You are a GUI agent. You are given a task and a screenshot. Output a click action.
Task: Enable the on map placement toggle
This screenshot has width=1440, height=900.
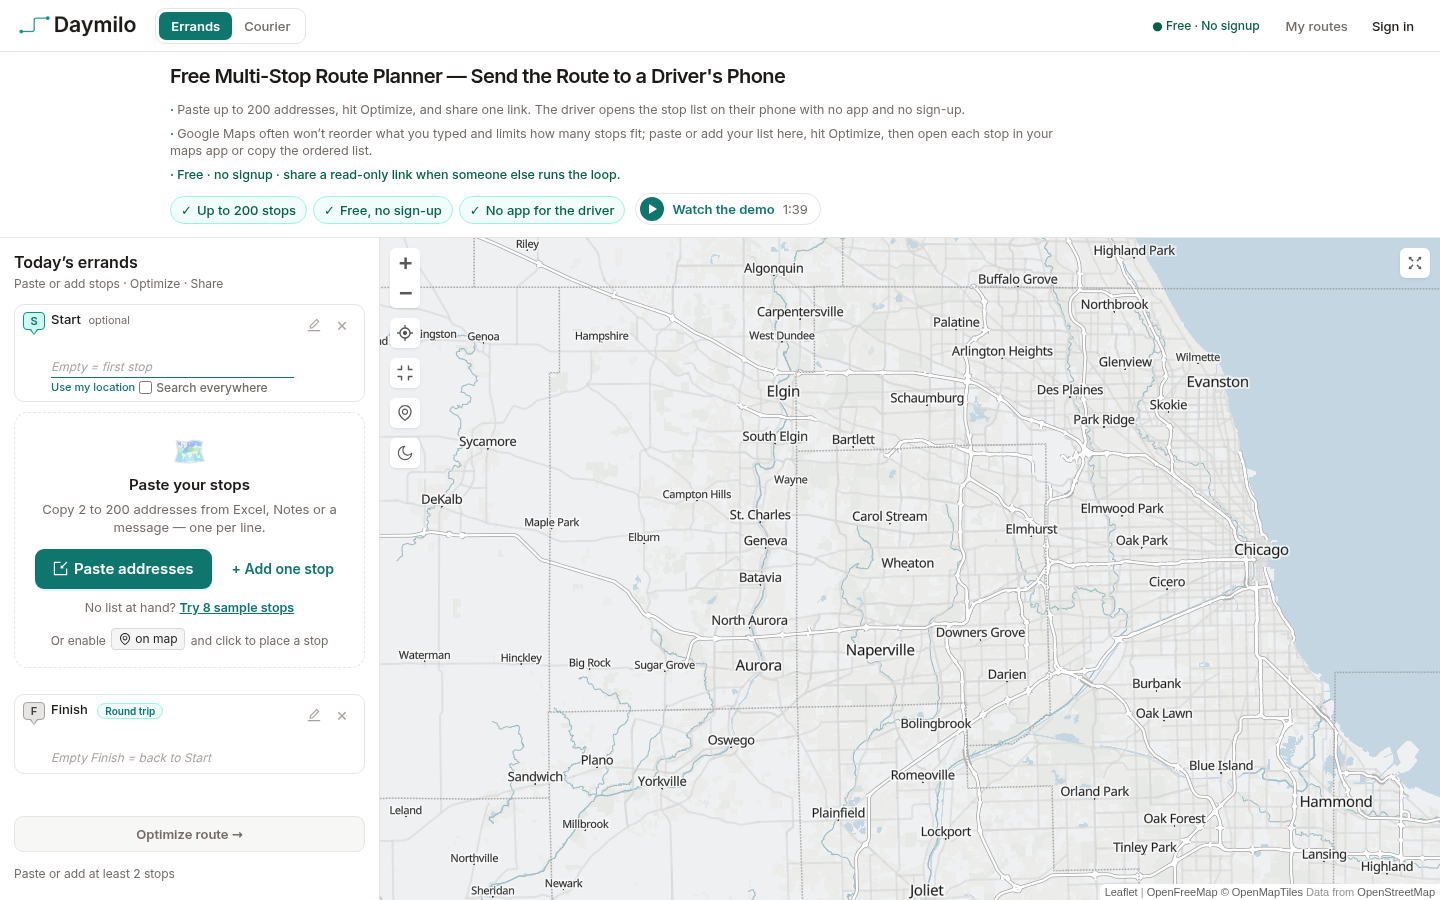[148, 639]
